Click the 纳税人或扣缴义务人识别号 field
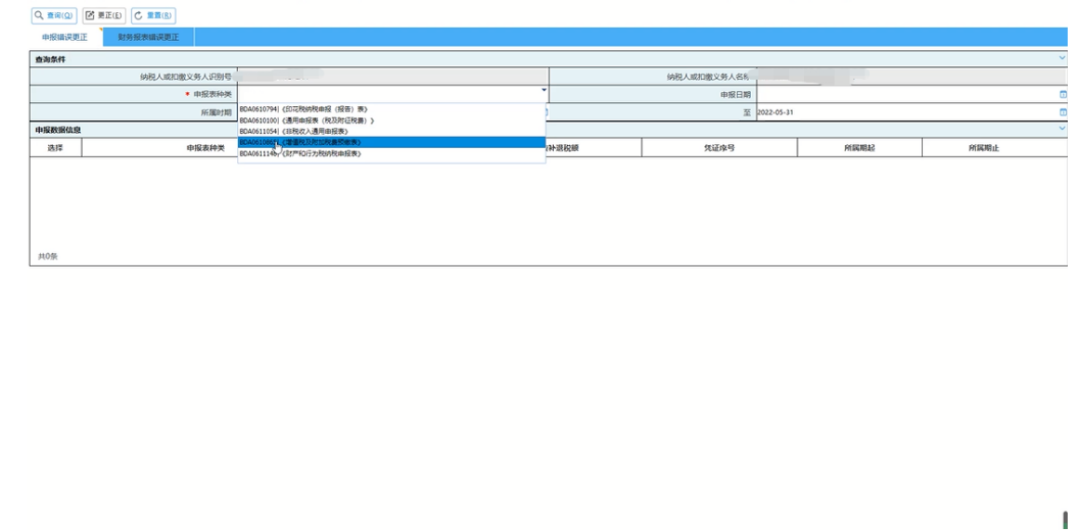Image resolution: width=1080 pixels, height=530 pixels. [393, 77]
